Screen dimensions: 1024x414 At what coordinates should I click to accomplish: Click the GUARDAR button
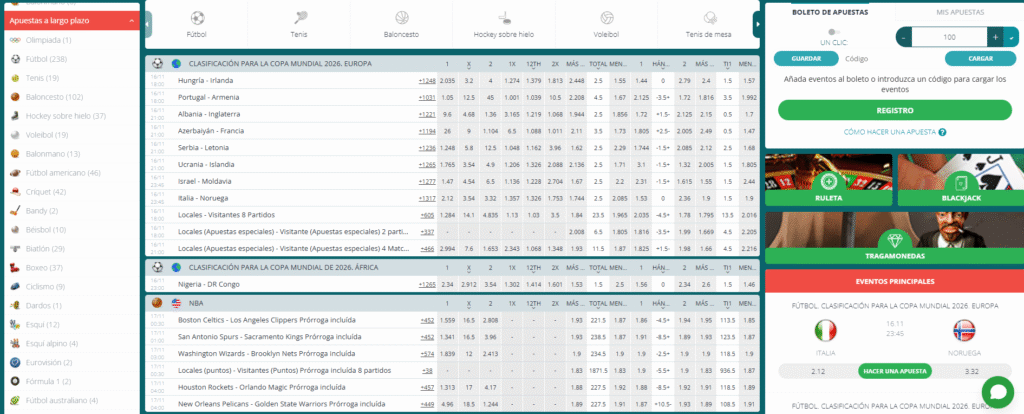[x=806, y=59]
